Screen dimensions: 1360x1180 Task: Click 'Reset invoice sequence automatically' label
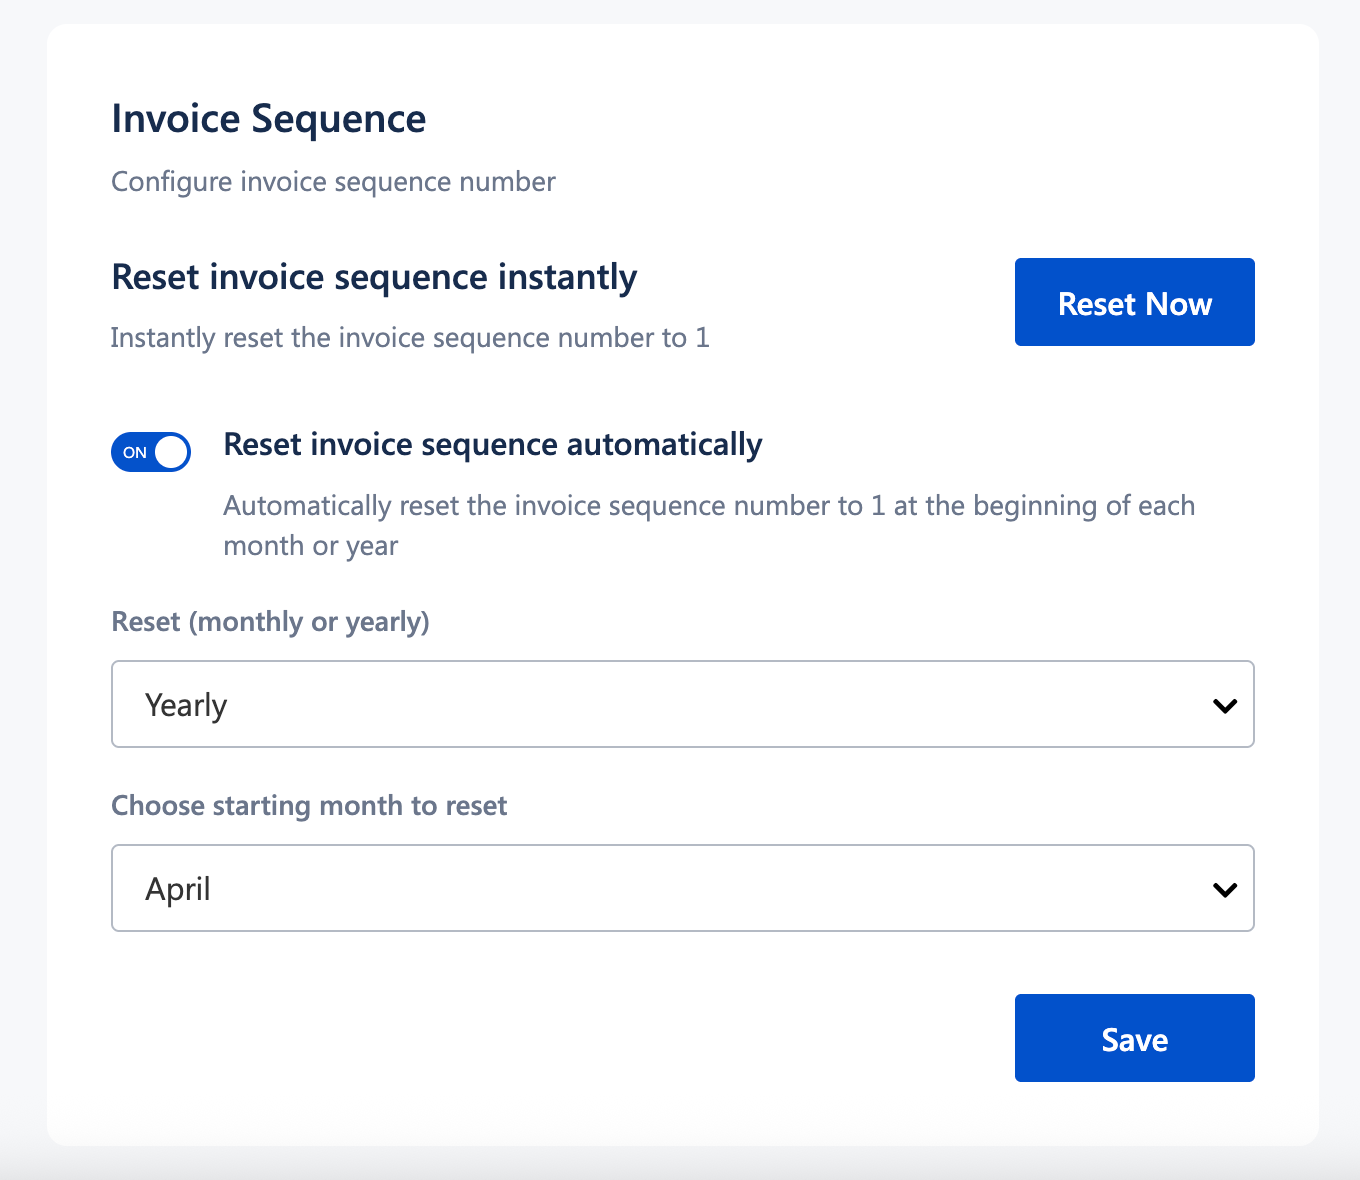pos(493,444)
